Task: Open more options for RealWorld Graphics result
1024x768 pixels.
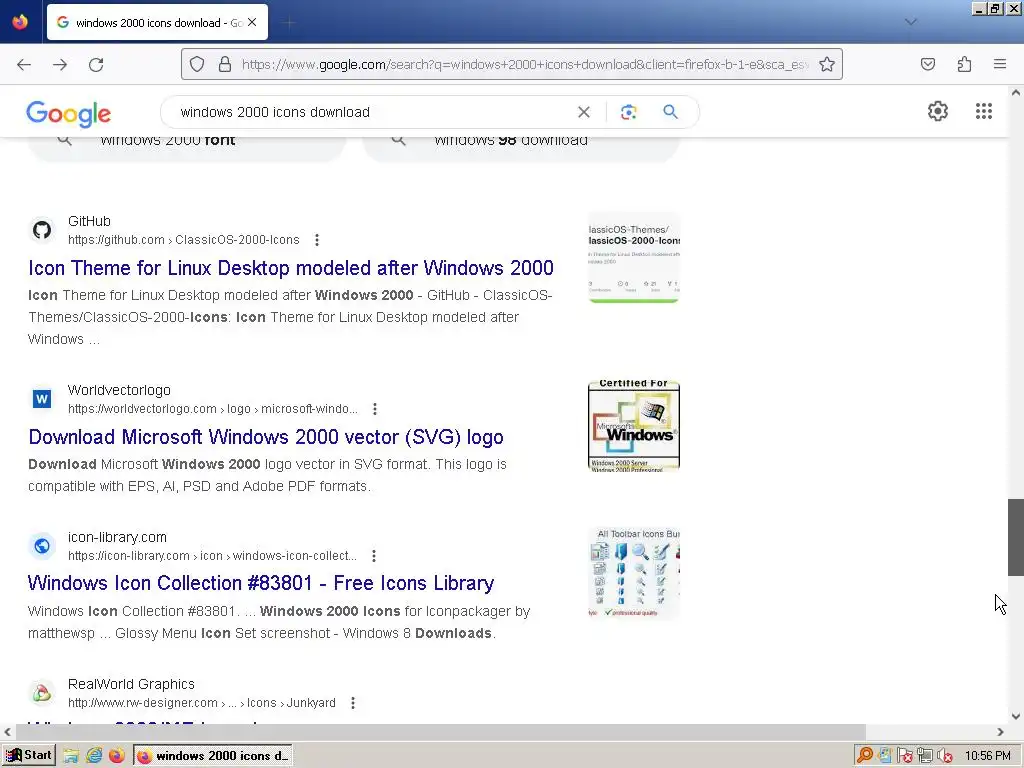Action: click(x=353, y=703)
